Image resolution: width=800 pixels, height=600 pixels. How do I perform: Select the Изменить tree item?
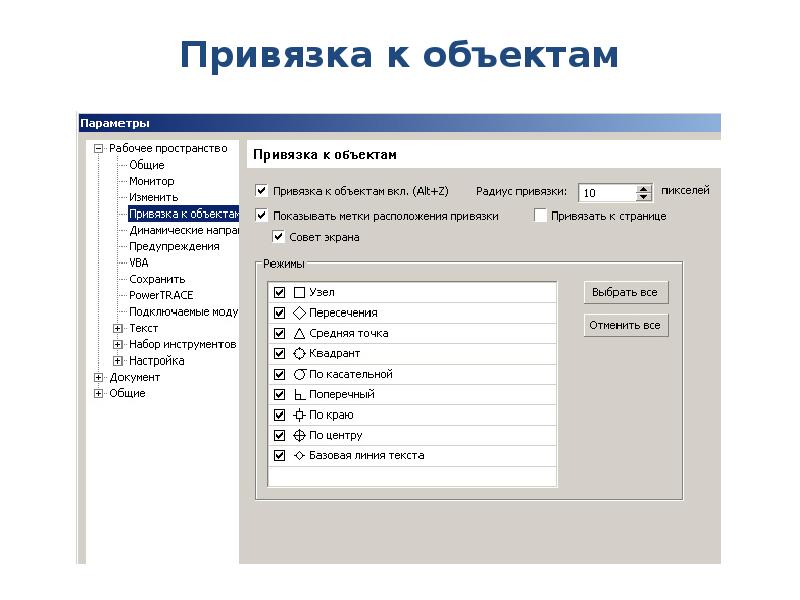tap(154, 197)
